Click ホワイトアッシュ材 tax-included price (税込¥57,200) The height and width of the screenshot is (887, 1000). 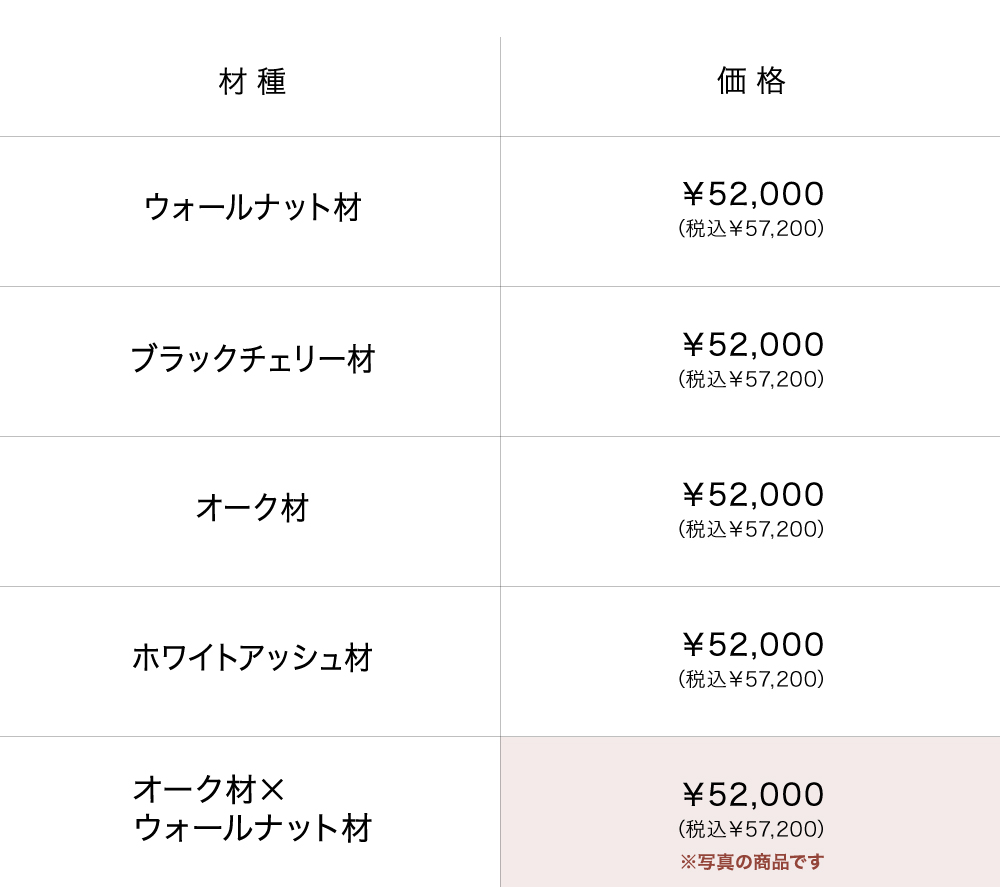[751, 680]
